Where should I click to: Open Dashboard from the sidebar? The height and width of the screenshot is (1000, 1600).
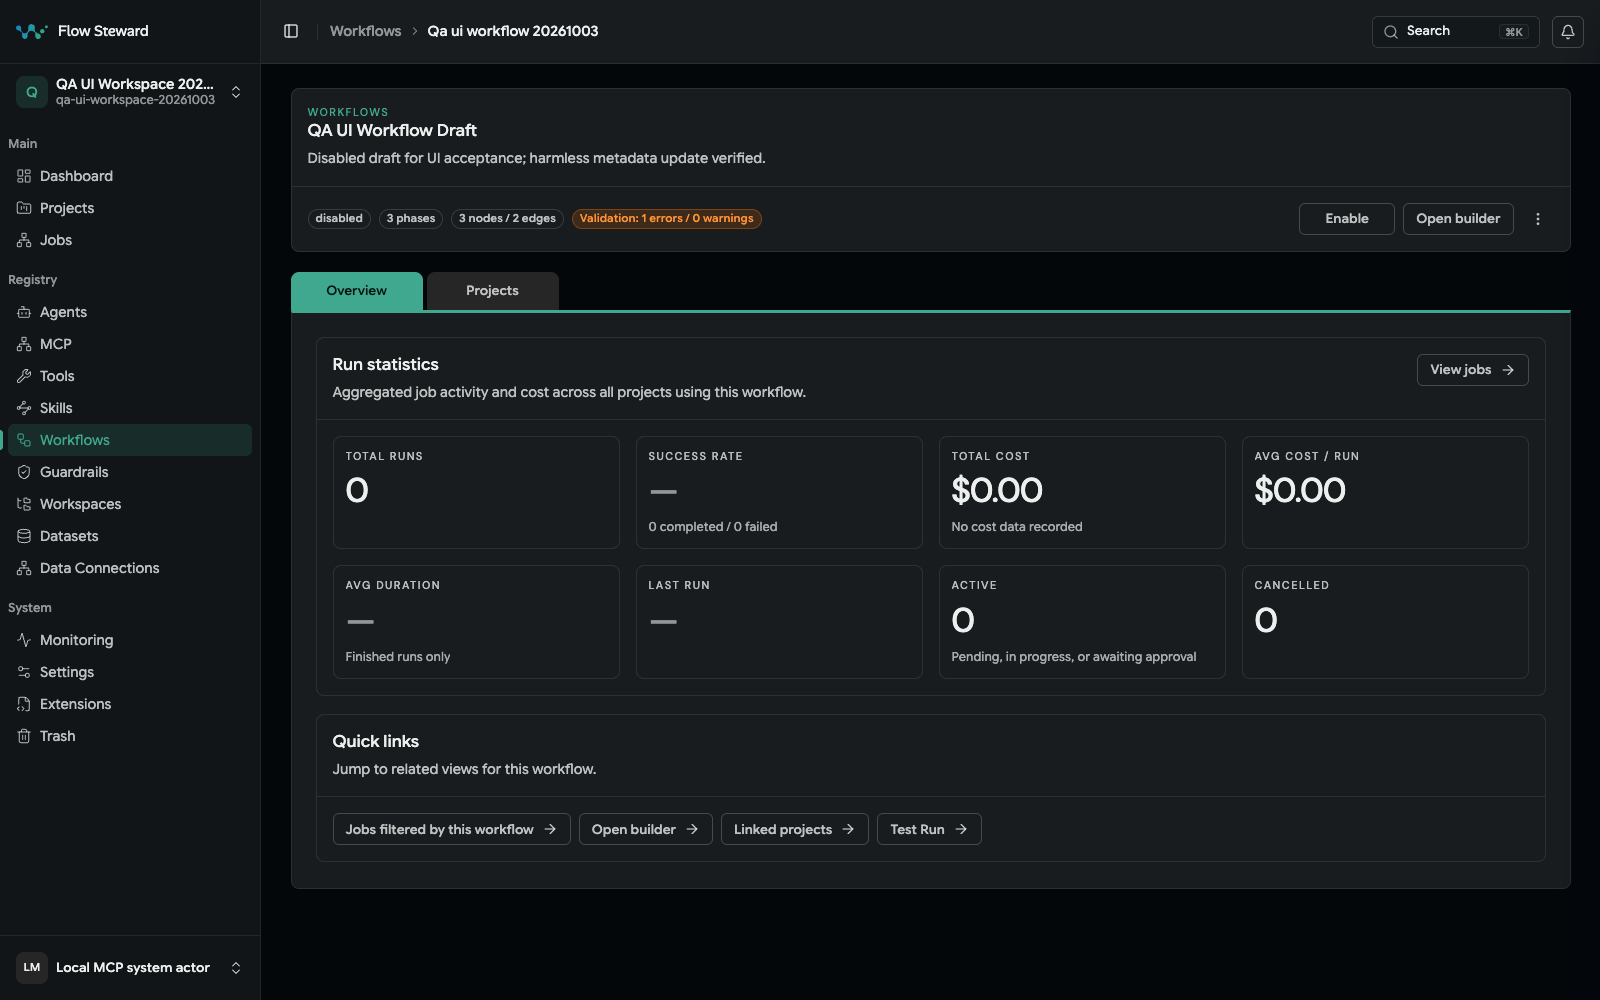[x=130, y=176]
